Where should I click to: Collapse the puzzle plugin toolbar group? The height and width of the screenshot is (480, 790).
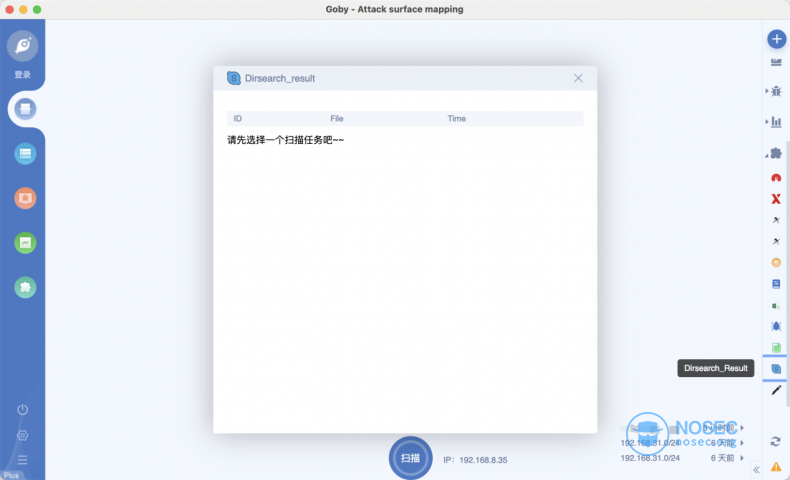[x=776, y=154]
